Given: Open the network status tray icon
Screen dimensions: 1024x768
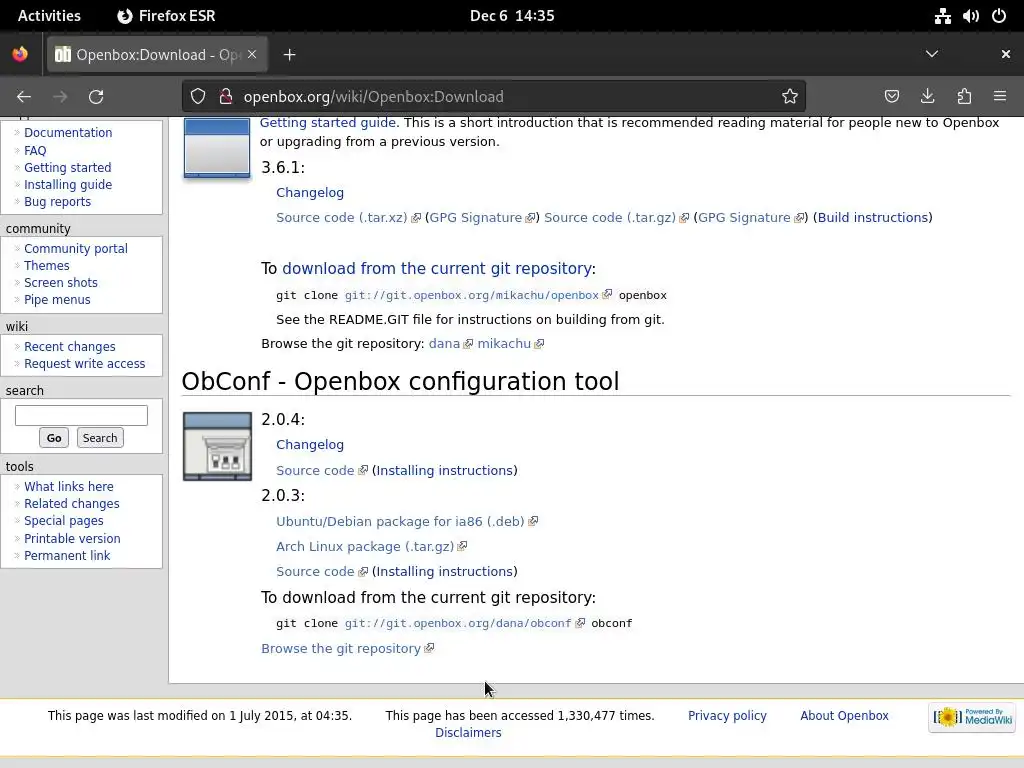Looking at the screenshot, I should (942, 16).
